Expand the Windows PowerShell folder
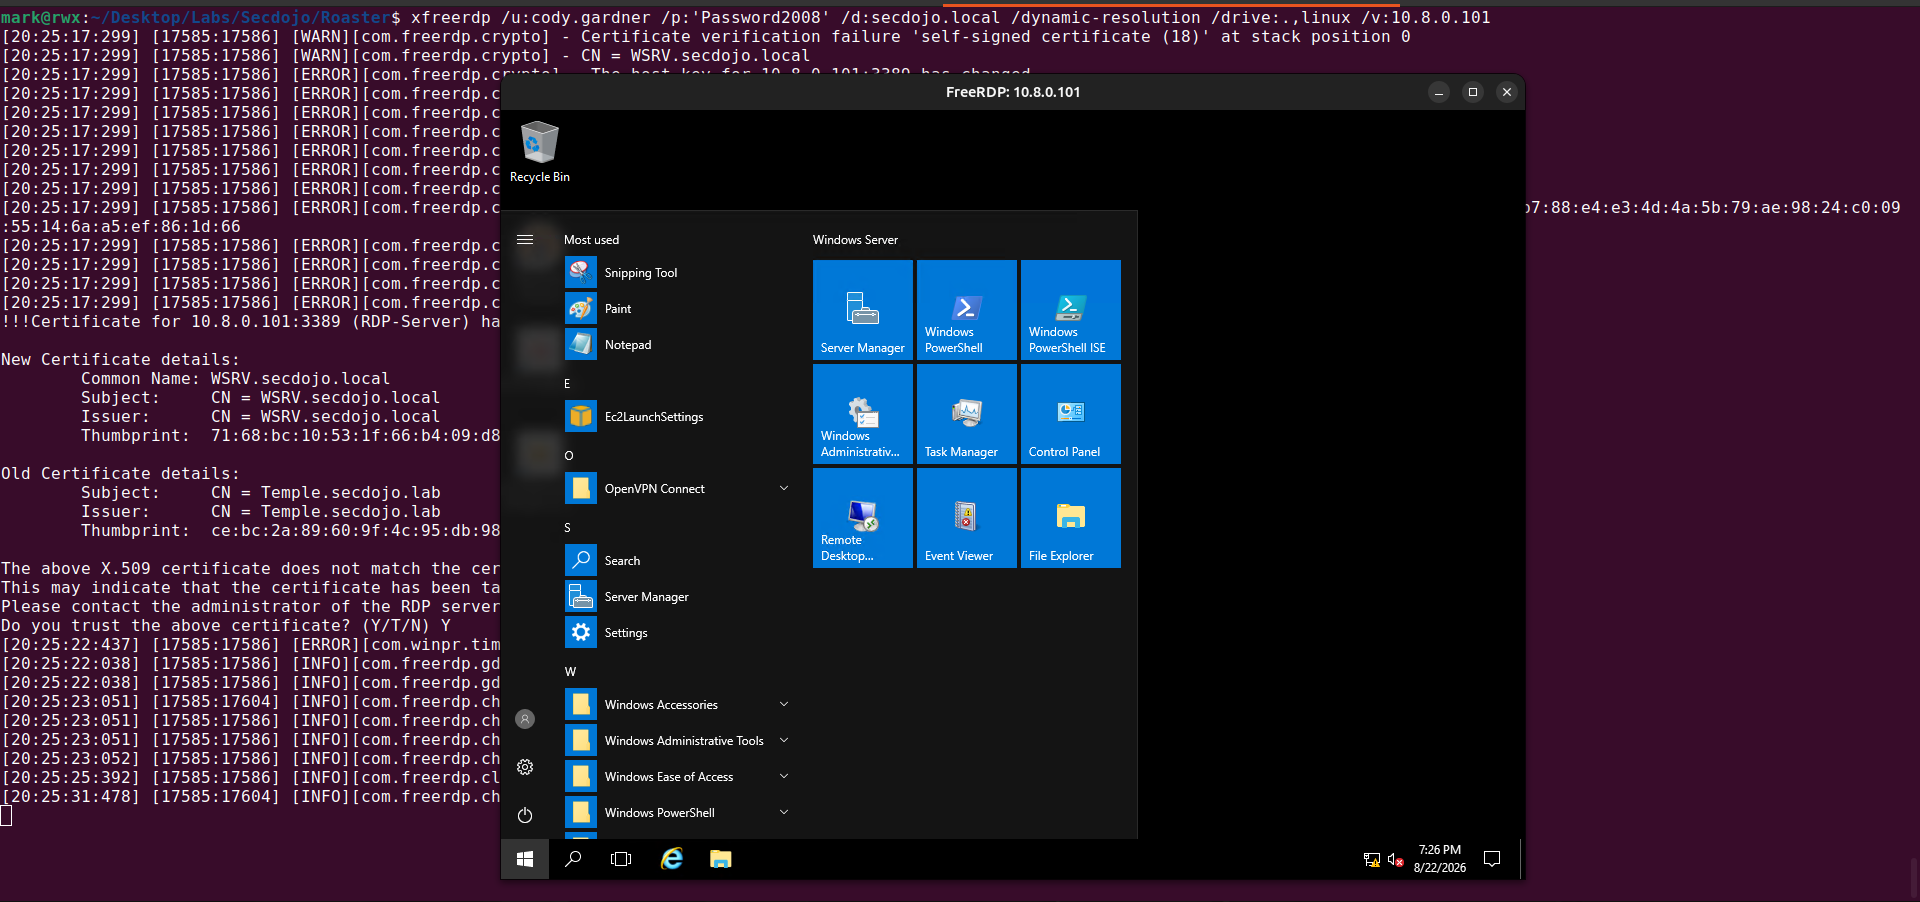Viewport: 1920px width, 902px height. coord(679,812)
